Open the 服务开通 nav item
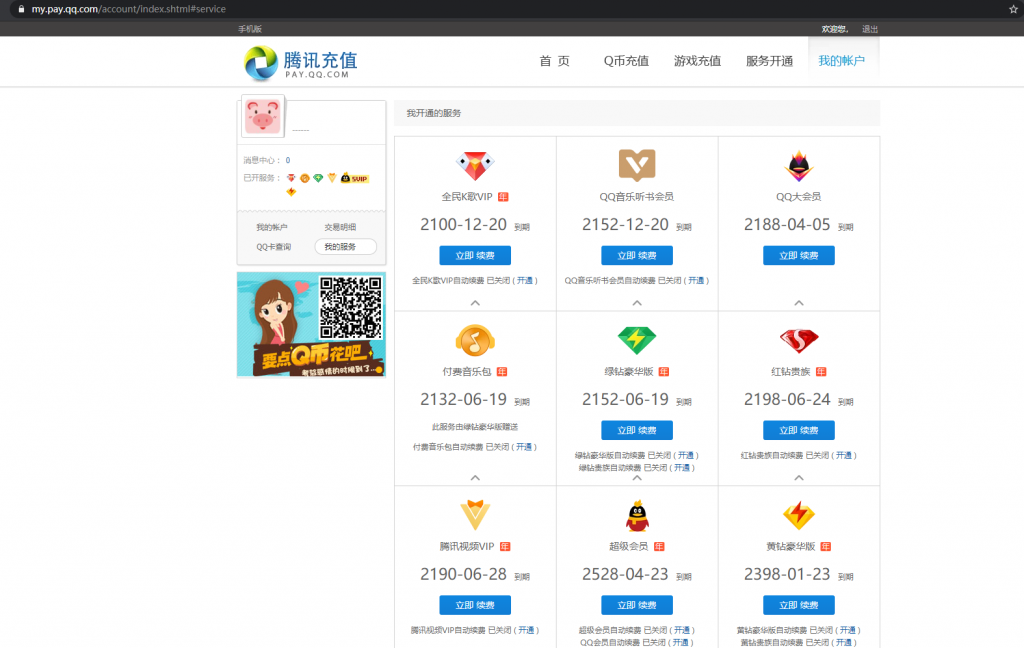1024x648 pixels. pyautogui.click(x=769, y=61)
